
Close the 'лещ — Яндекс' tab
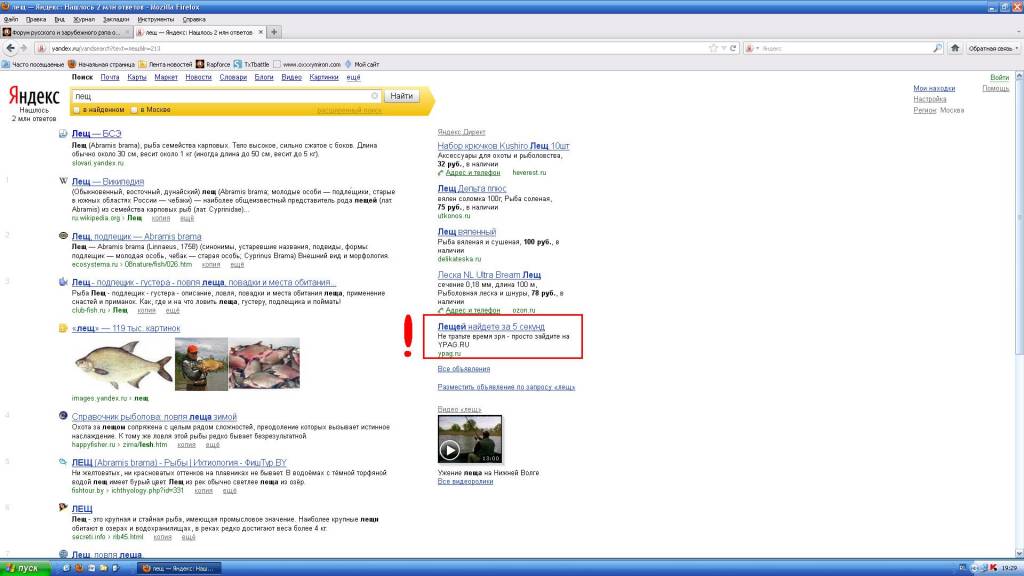[x=261, y=32]
